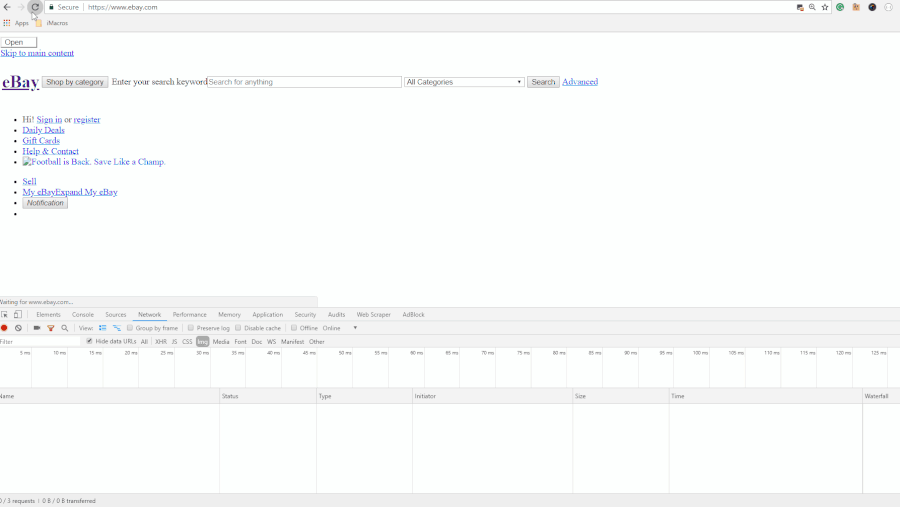Screen dimensions: 900x507
Task: Click the browser forward arrow
Action: tap(21, 7)
